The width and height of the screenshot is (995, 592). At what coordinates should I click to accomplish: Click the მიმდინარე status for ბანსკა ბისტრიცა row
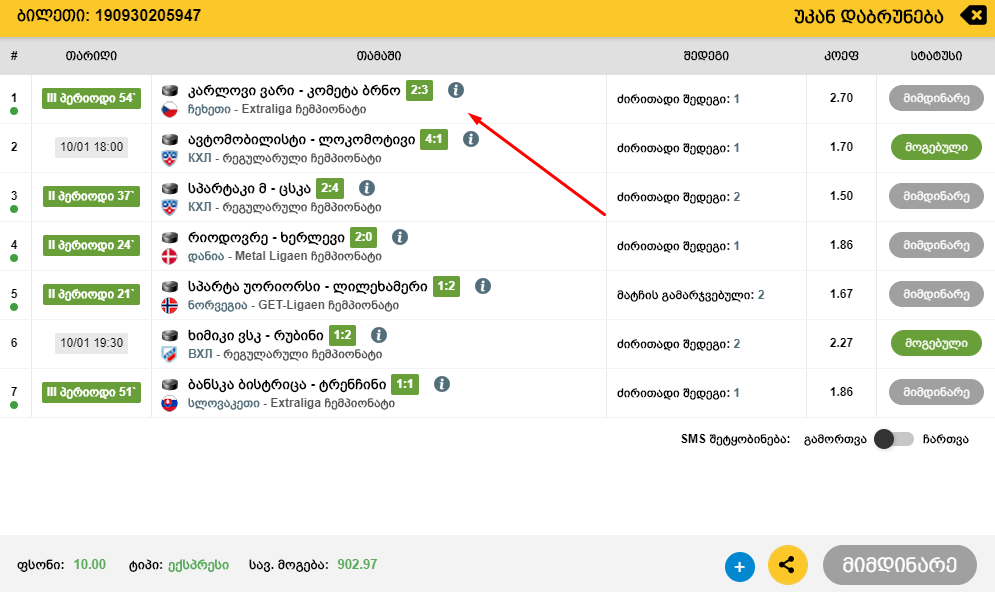tap(936, 392)
